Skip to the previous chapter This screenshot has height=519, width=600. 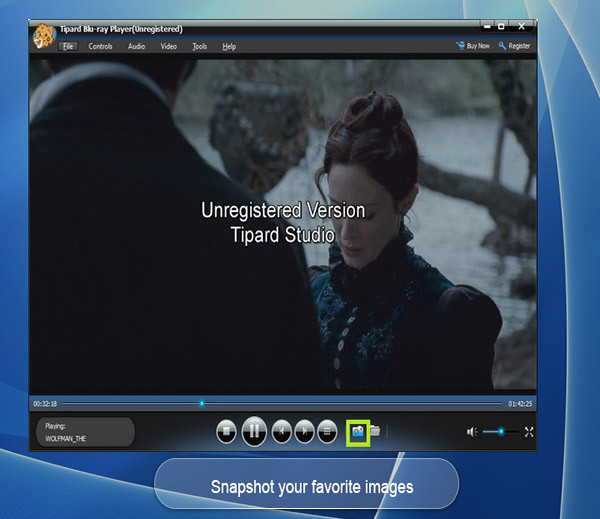[x=282, y=431]
